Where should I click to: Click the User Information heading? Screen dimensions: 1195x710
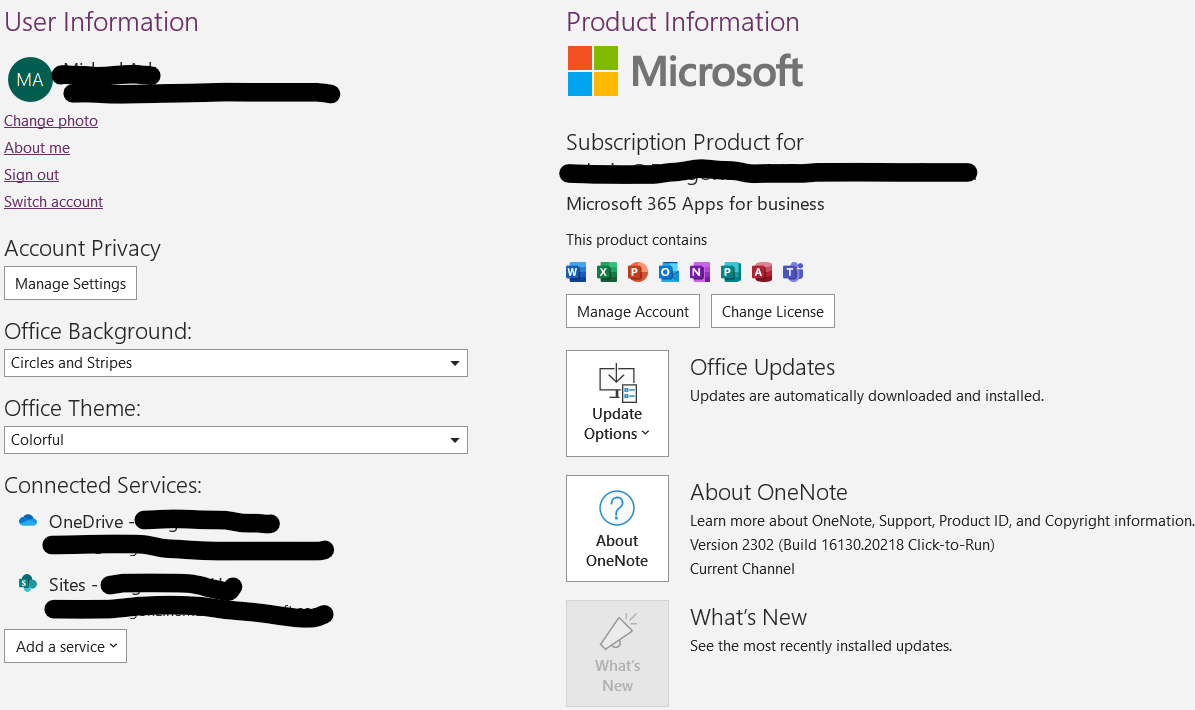pyautogui.click(x=101, y=22)
